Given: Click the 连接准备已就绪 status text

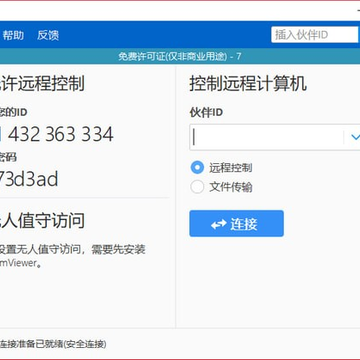Looking at the screenshot, I should (x=53, y=344).
